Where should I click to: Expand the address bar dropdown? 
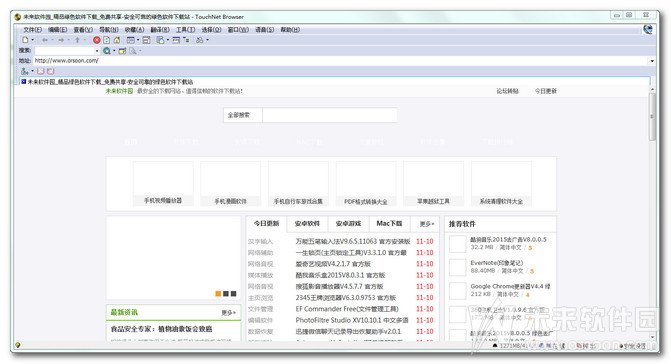coord(652,61)
